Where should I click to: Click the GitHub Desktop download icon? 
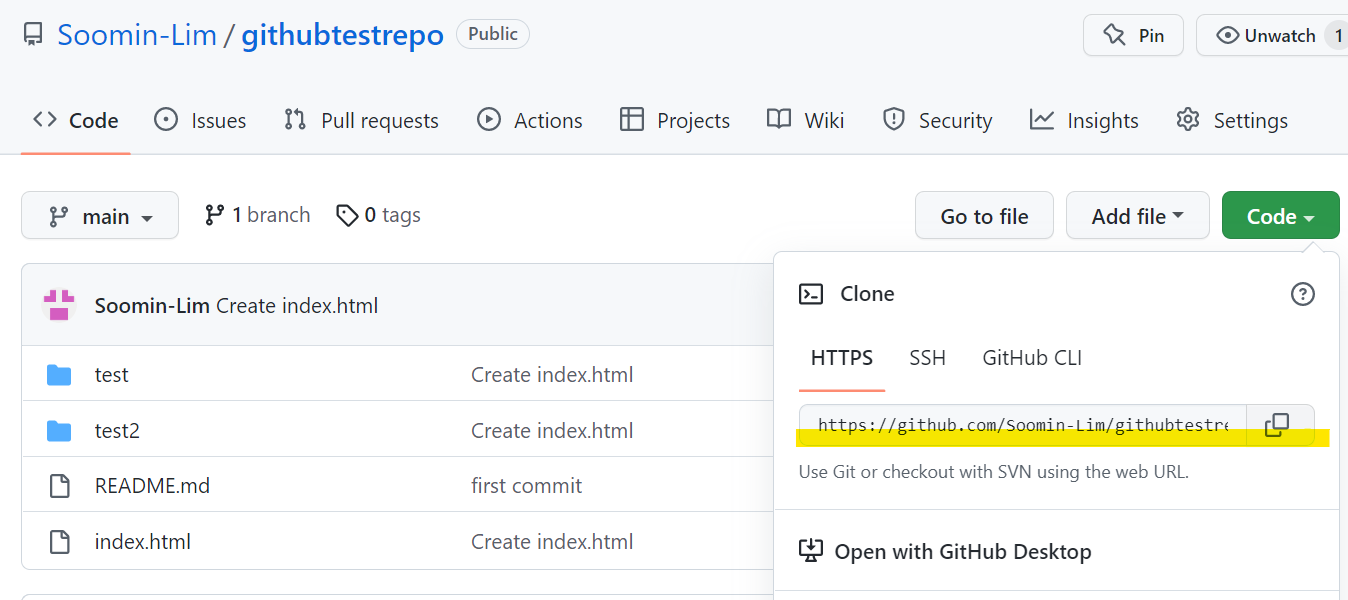coord(810,551)
